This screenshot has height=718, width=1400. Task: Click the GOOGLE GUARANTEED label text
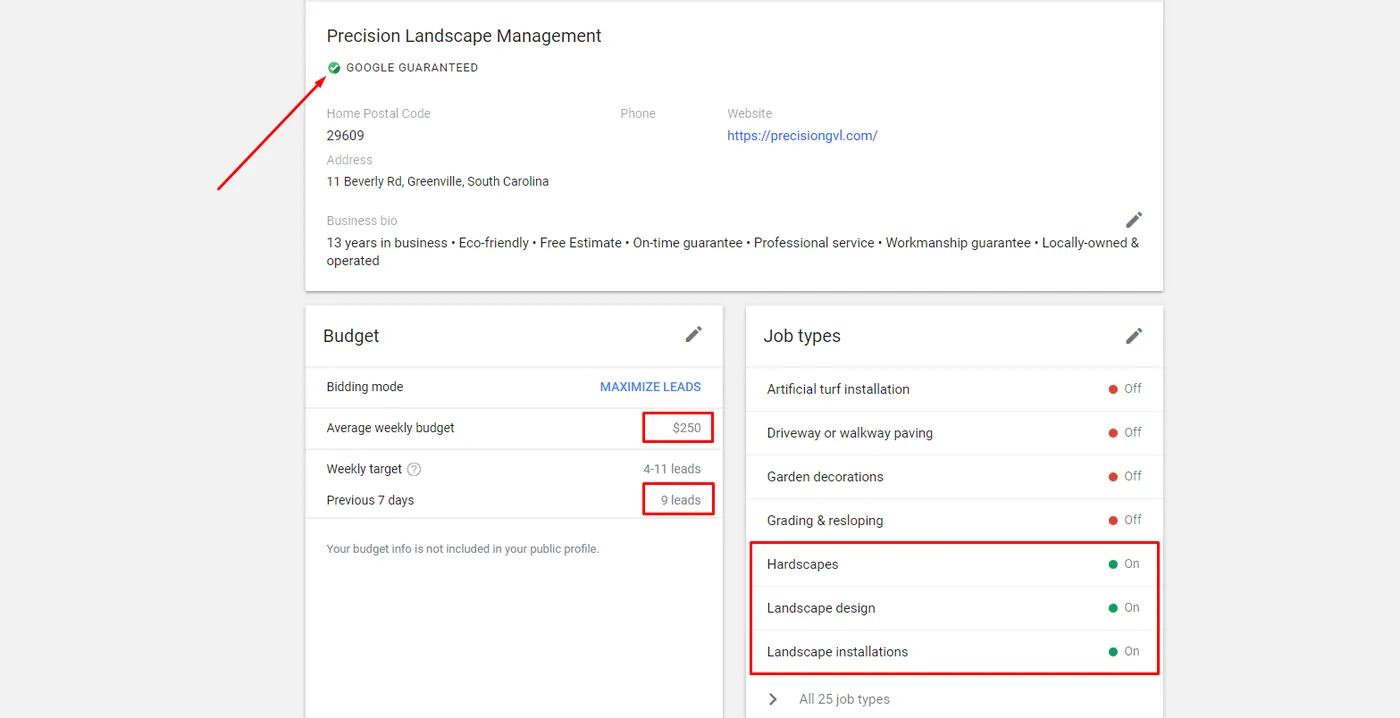[412, 68]
